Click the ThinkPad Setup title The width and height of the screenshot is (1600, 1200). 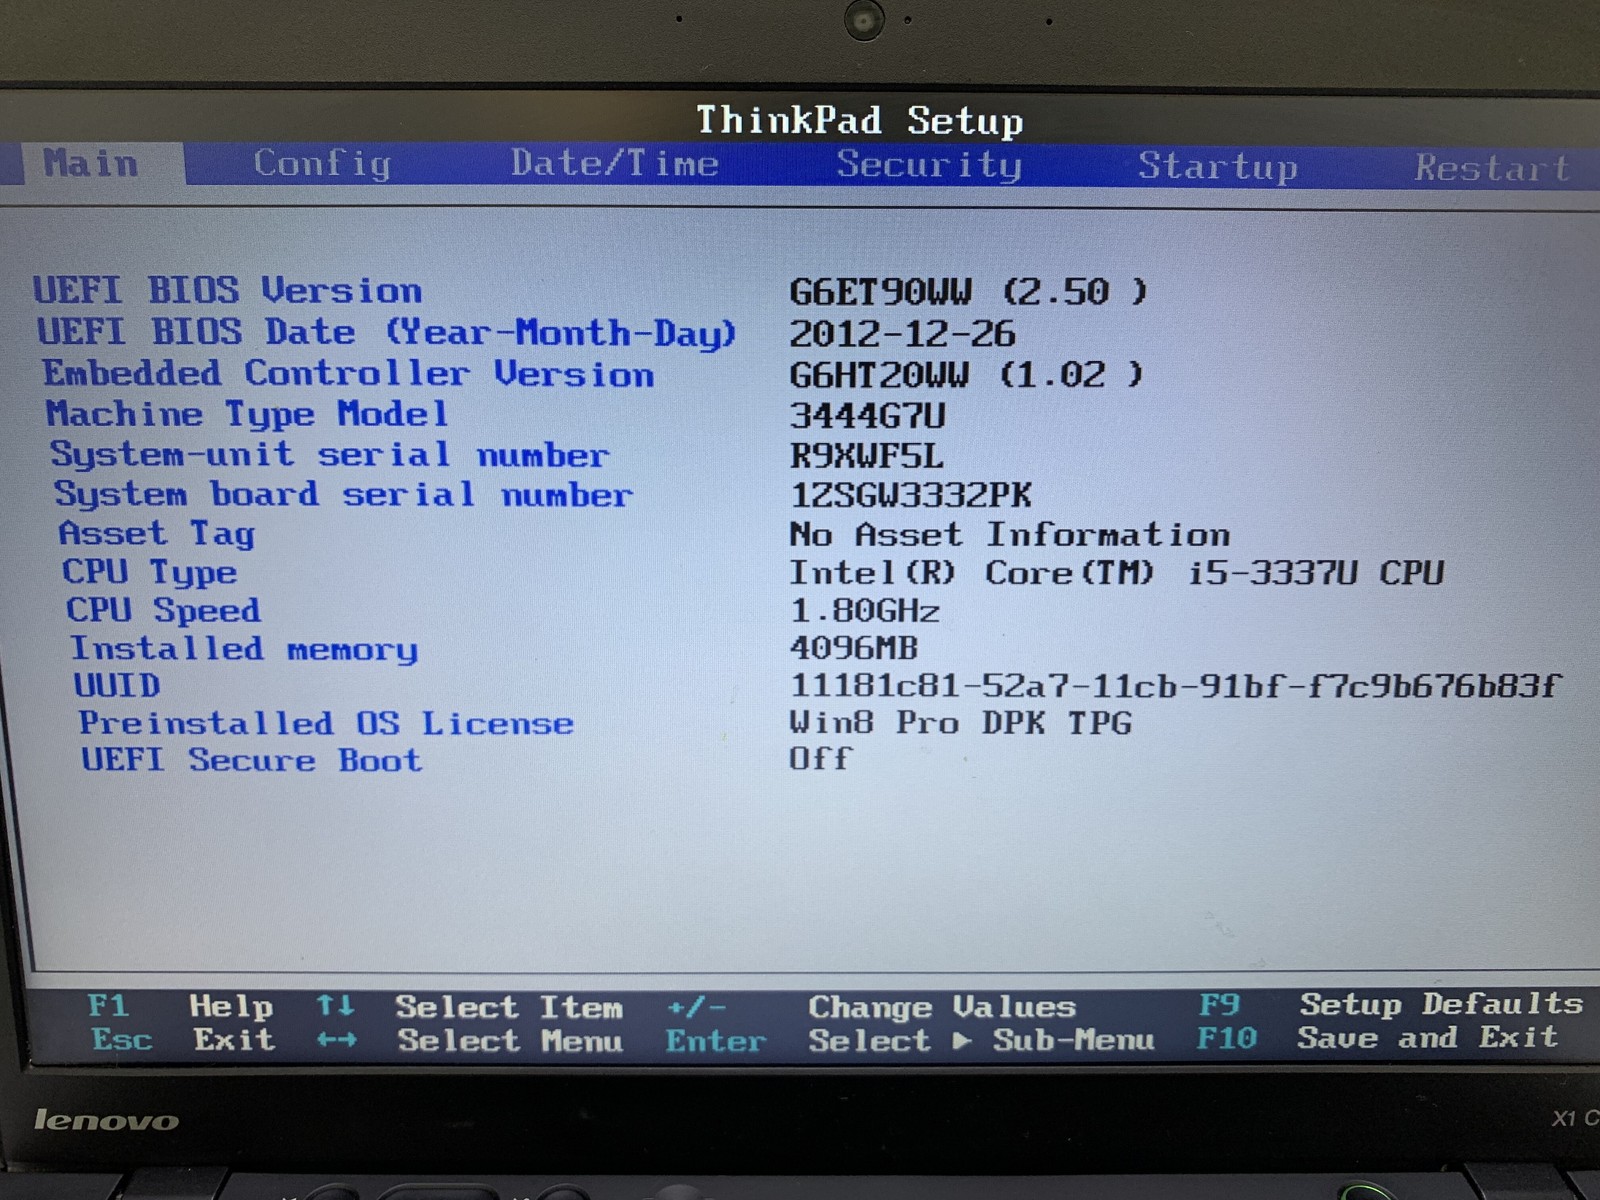[x=859, y=121]
